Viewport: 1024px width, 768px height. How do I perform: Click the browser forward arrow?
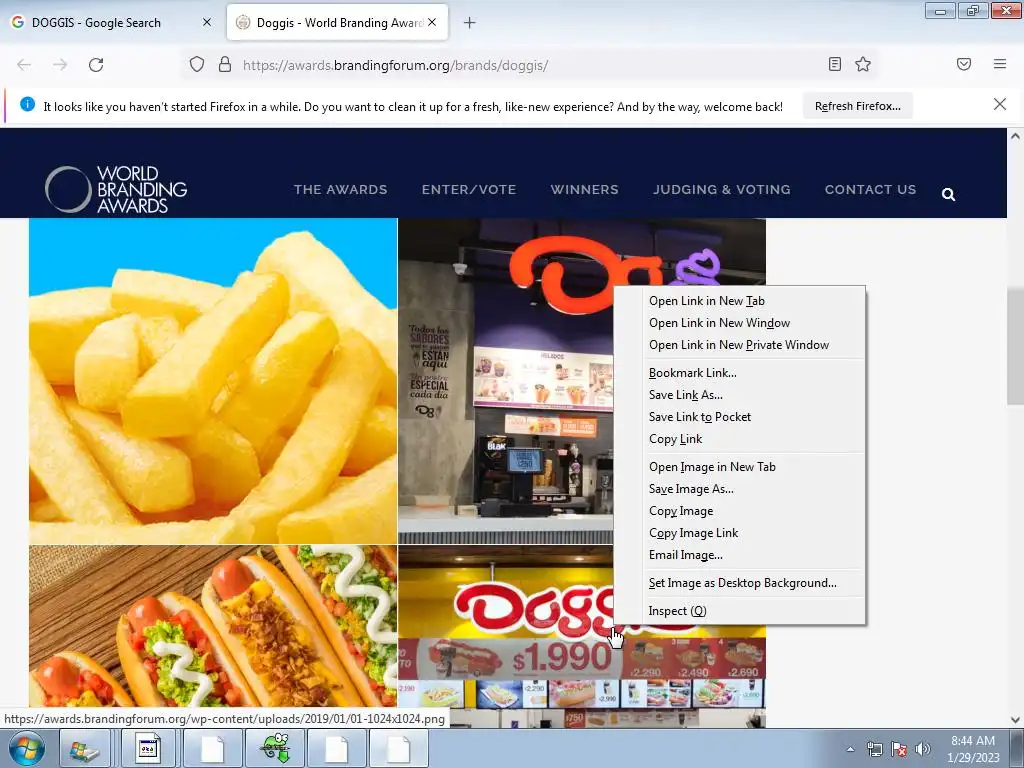[x=60, y=65]
